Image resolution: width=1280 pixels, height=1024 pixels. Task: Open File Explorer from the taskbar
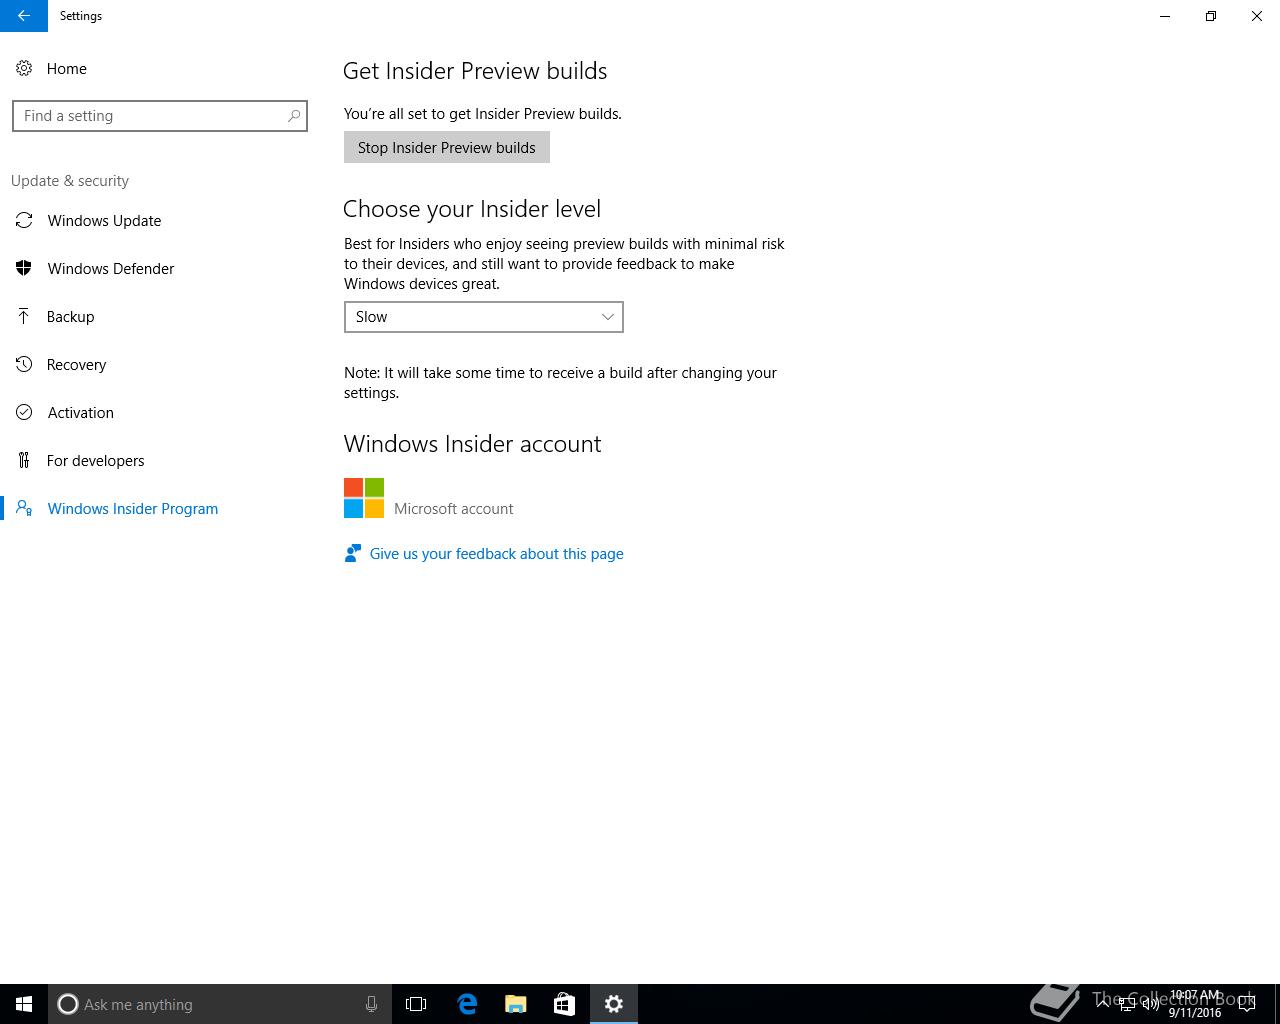point(516,1004)
